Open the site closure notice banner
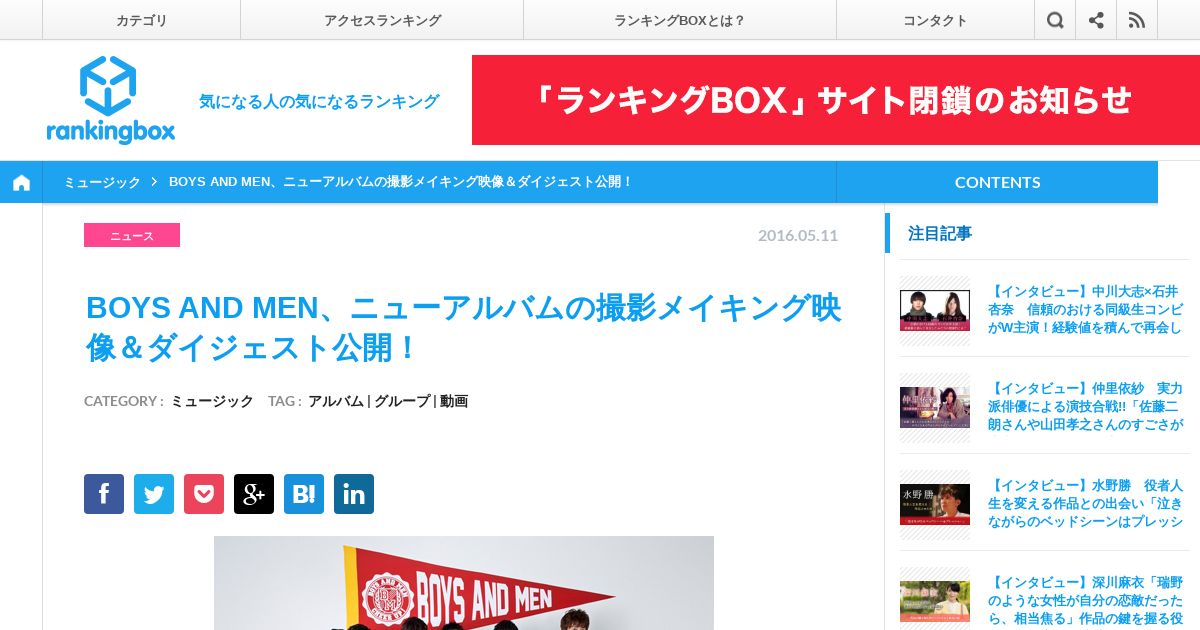Viewport: 1200px width, 630px height. (x=836, y=100)
